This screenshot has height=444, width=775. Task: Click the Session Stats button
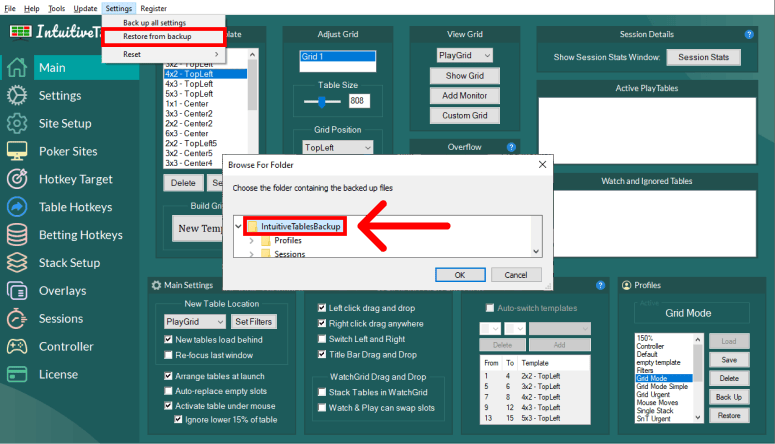click(703, 57)
